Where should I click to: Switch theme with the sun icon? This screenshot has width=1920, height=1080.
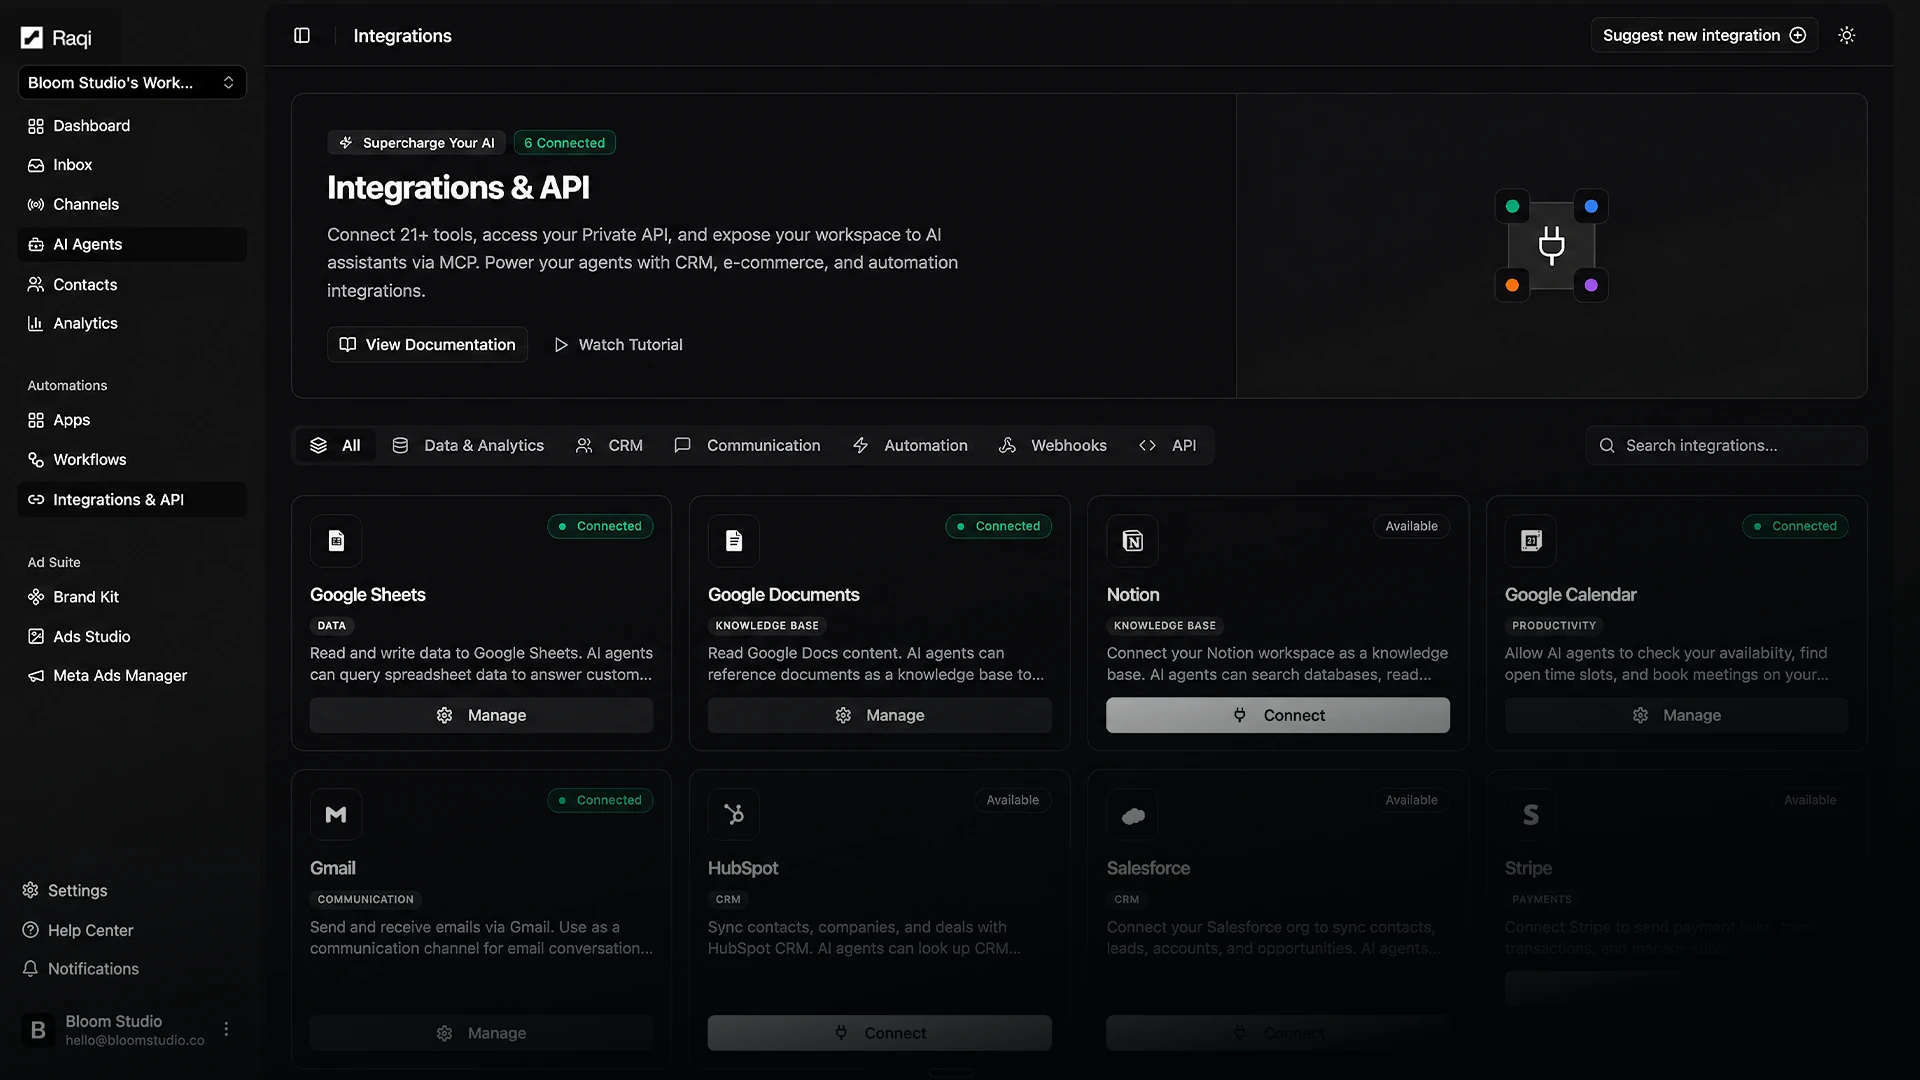point(1847,36)
